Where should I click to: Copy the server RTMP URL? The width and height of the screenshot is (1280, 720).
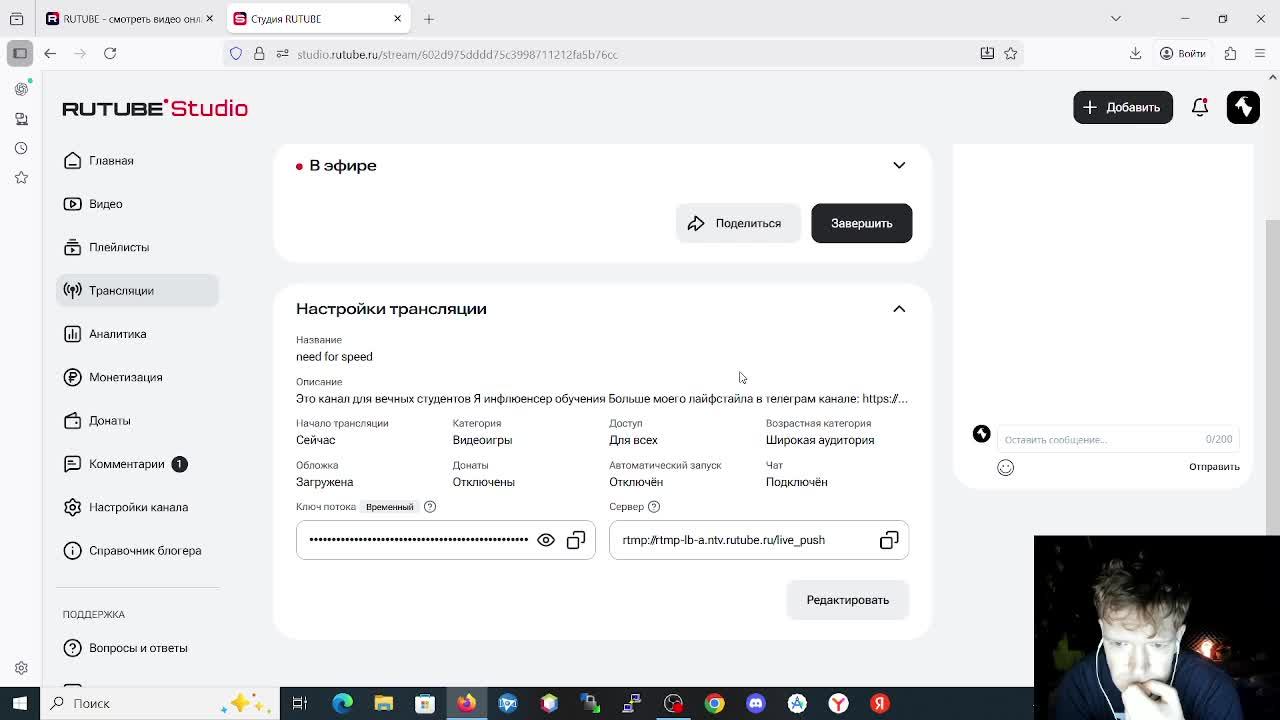(889, 540)
